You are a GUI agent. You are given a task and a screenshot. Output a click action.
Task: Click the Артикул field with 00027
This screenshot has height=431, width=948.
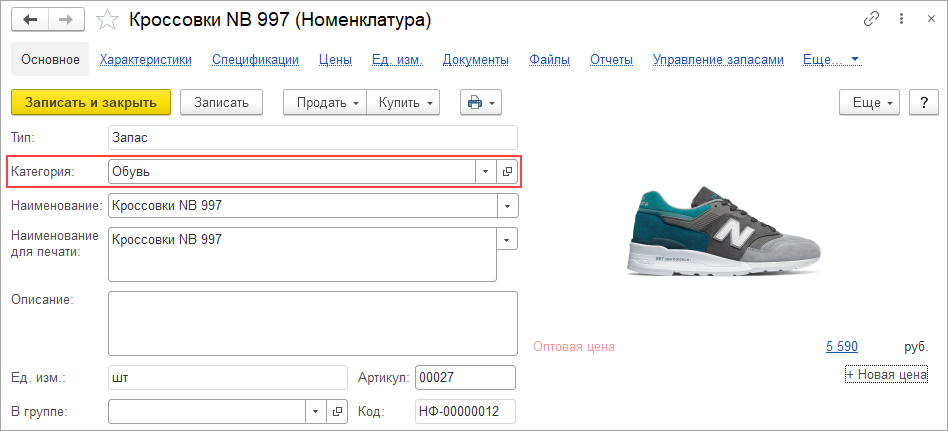tap(466, 377)
